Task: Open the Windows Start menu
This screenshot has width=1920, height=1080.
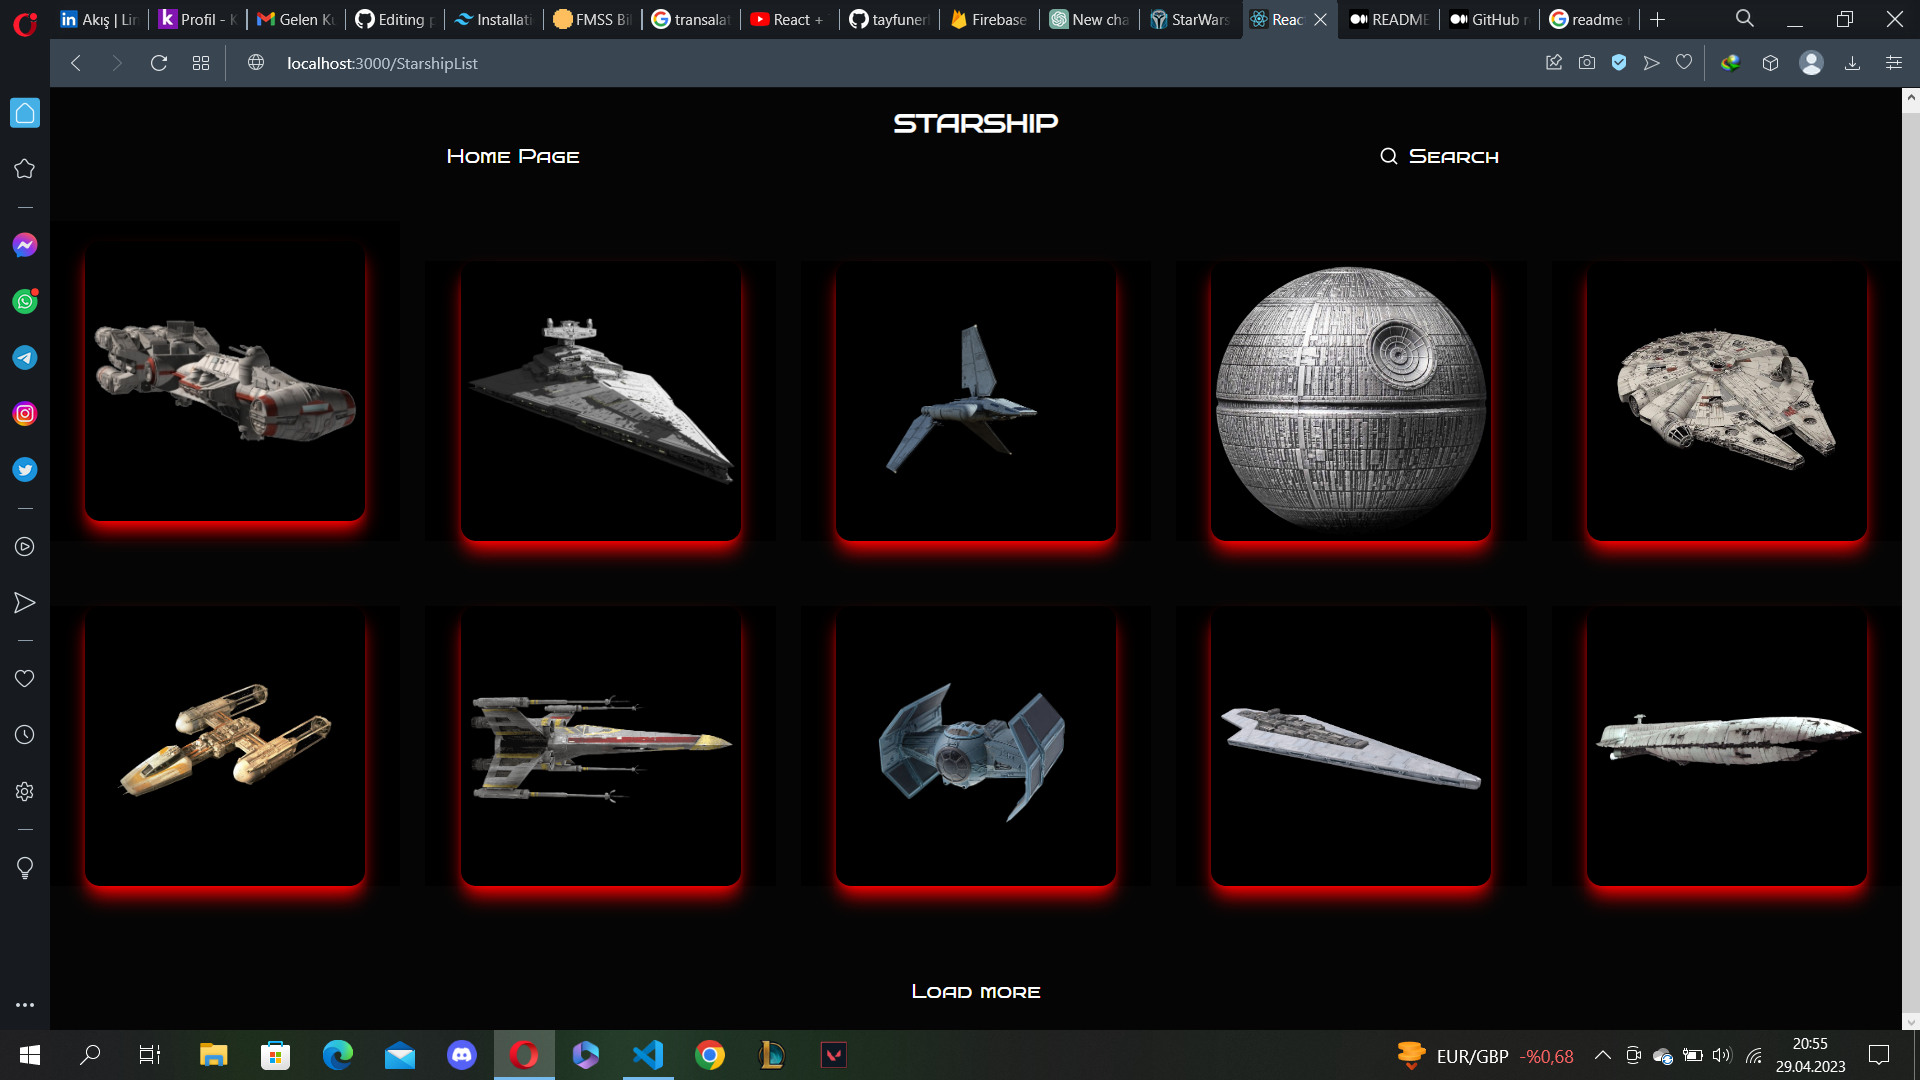Action: click(30, 1055)
